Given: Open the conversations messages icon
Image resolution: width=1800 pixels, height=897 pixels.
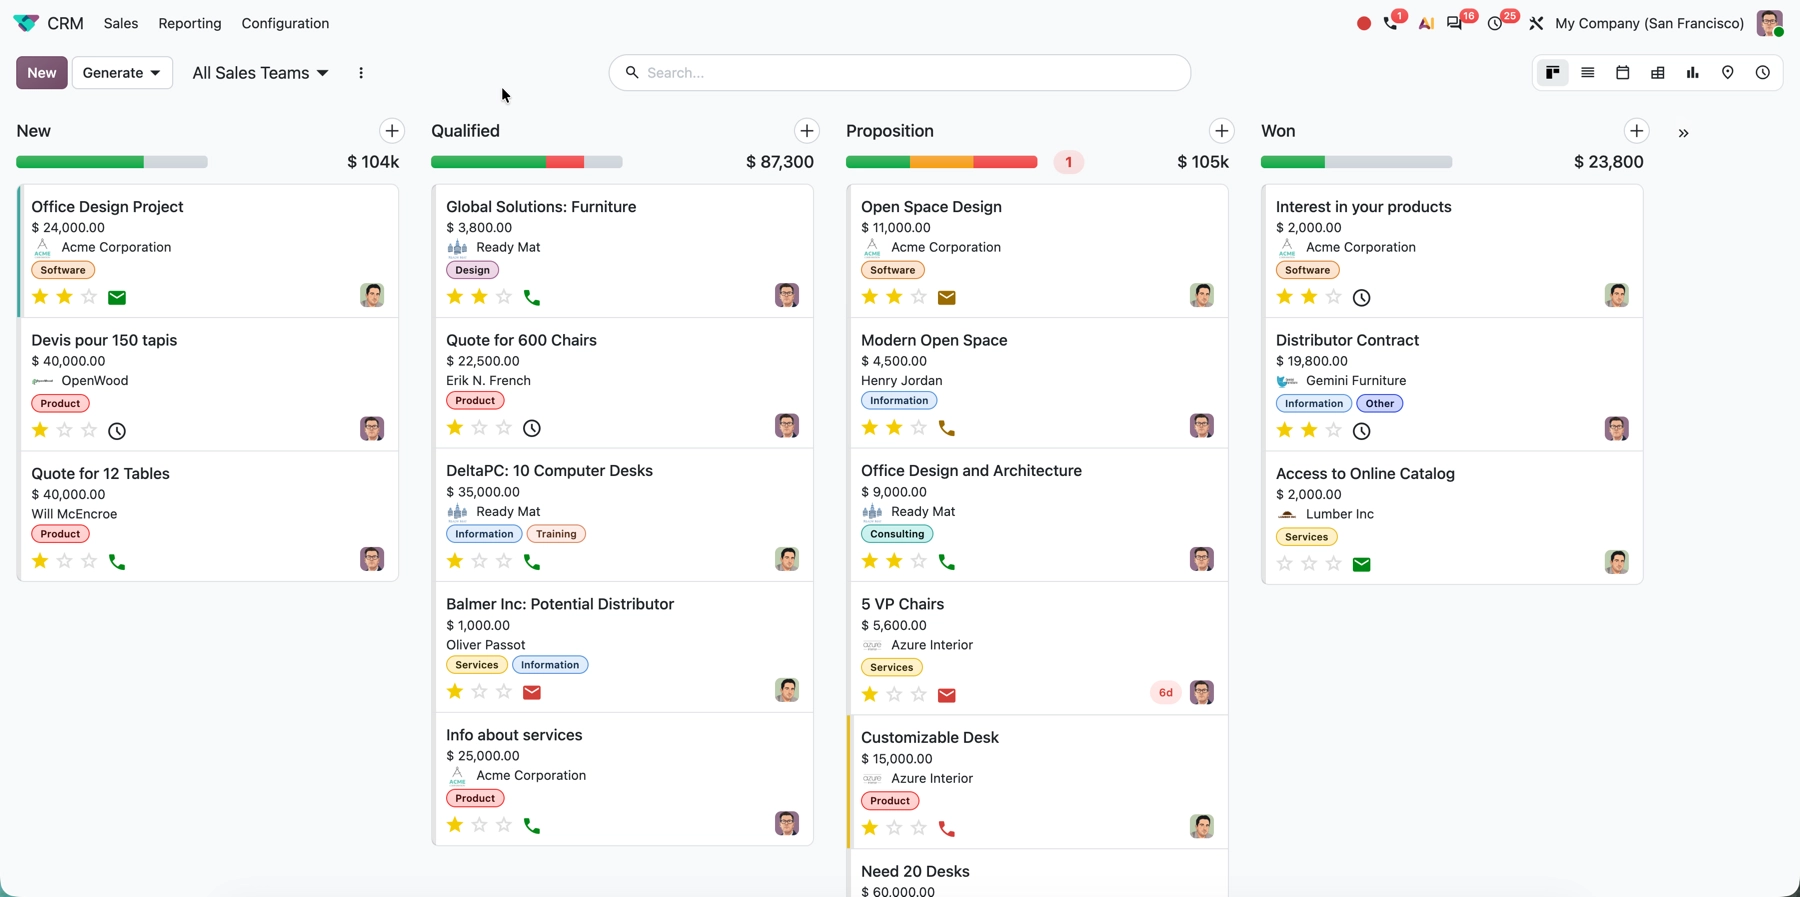Looking at the screenshot, I should click(x=1455, y=23).
